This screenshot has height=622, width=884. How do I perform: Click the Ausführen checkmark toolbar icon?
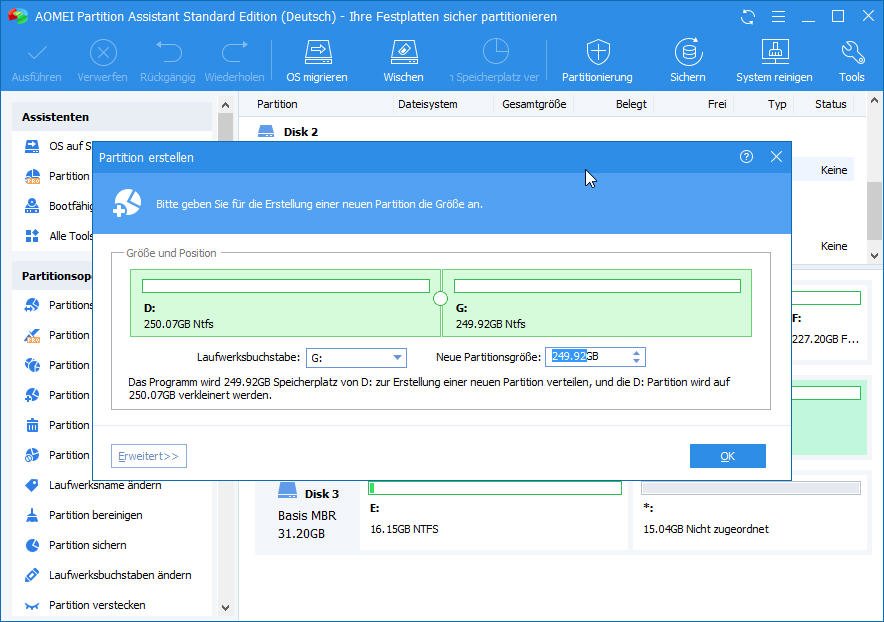pos(37,54)
